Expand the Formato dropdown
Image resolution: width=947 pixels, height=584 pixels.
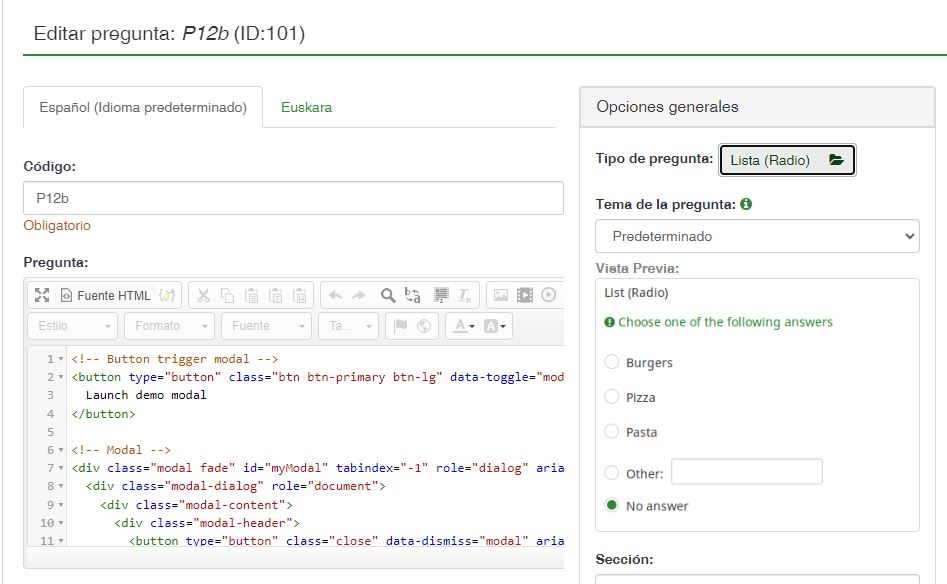click(169, 326)
